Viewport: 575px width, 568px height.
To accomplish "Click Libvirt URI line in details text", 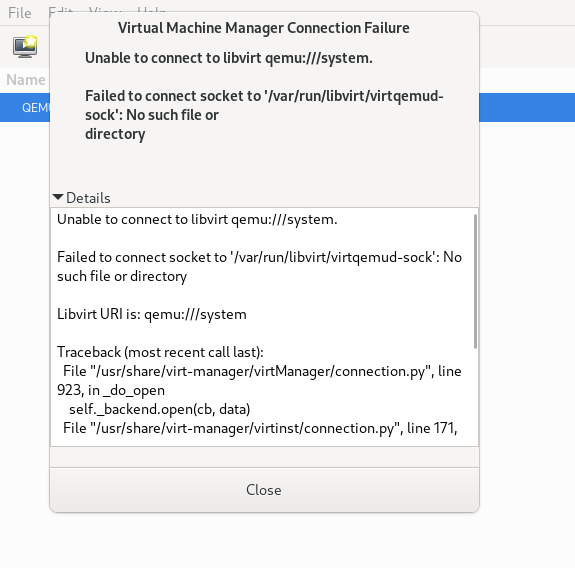I will coord(152,314).
